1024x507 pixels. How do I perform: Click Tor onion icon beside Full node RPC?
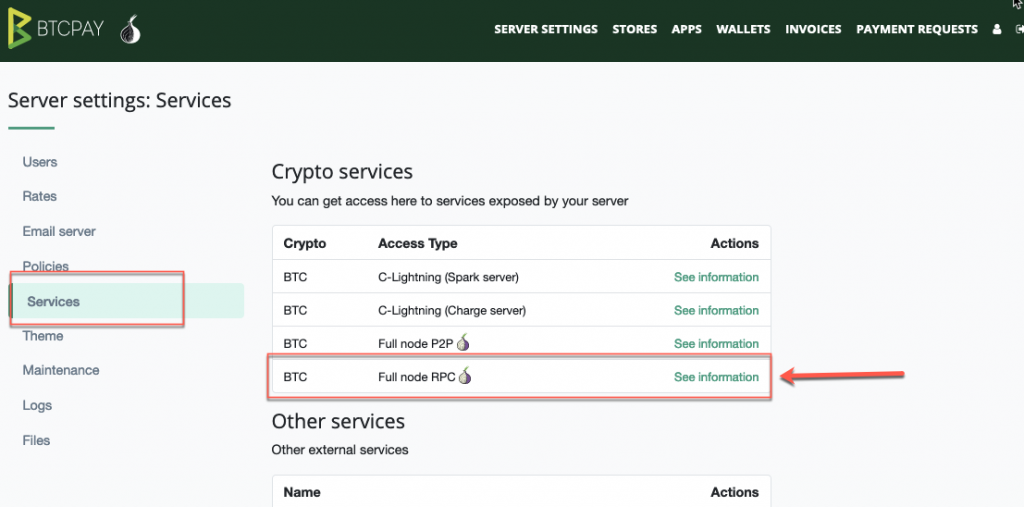(x=465, y=376)
